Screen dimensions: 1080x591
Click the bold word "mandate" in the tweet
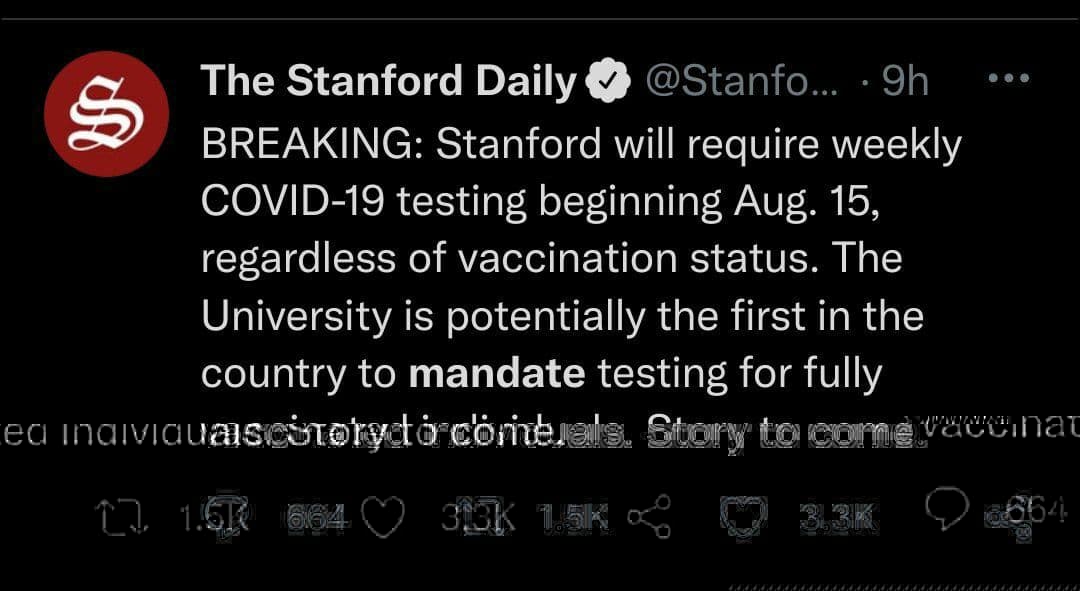pos(497,373)
